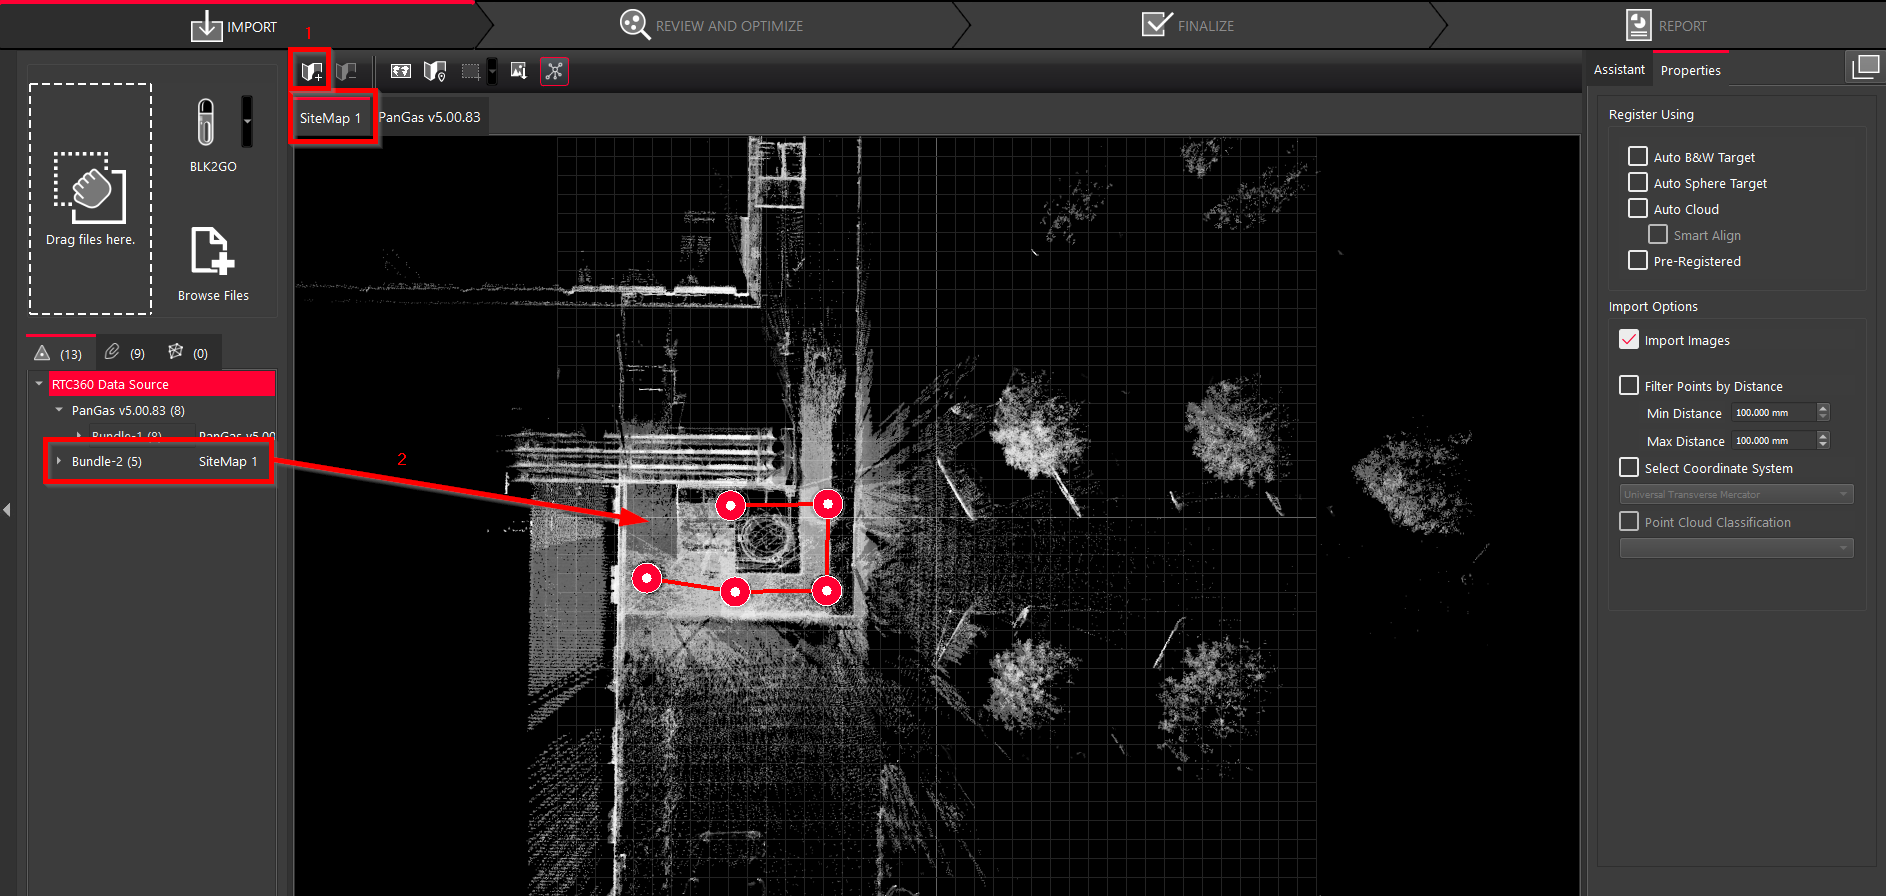Switch to the PanGas v5.00.83 tab
Viewport: 1886px width, 896px height.
point(430,117)
